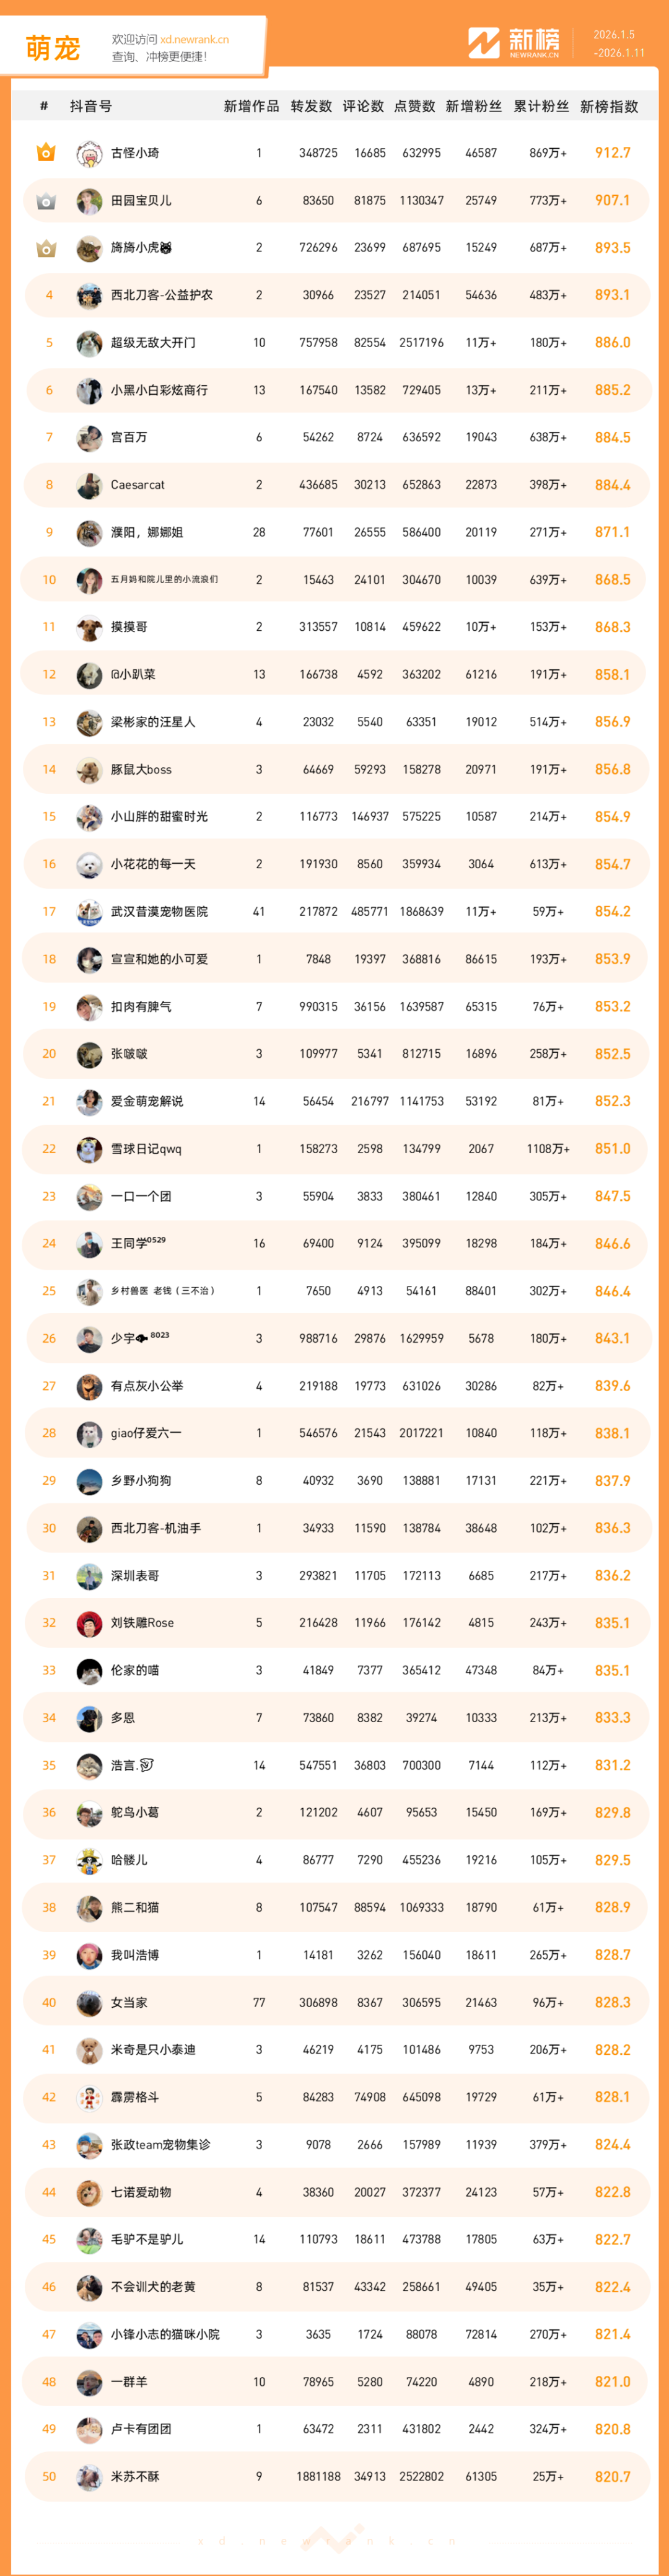Click the 转发数 column header
Screen dimensions: 669x2576
coord(311,106)
